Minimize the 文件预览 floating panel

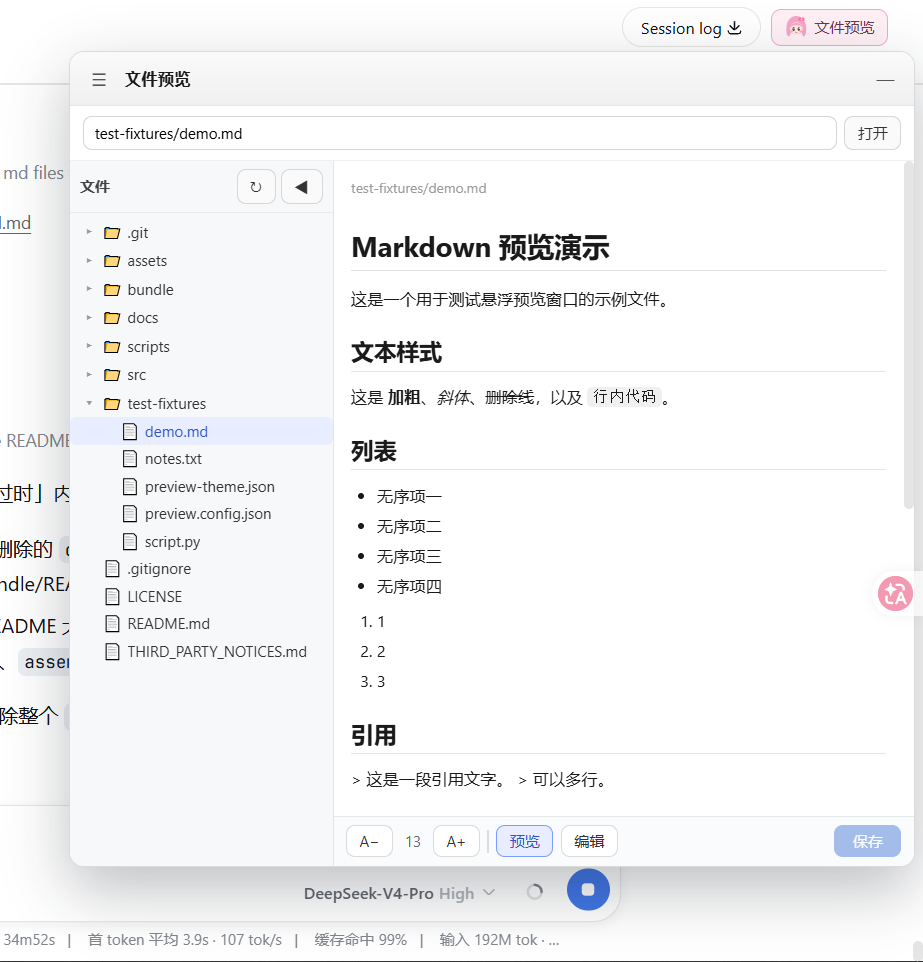(x=885, y=80)
